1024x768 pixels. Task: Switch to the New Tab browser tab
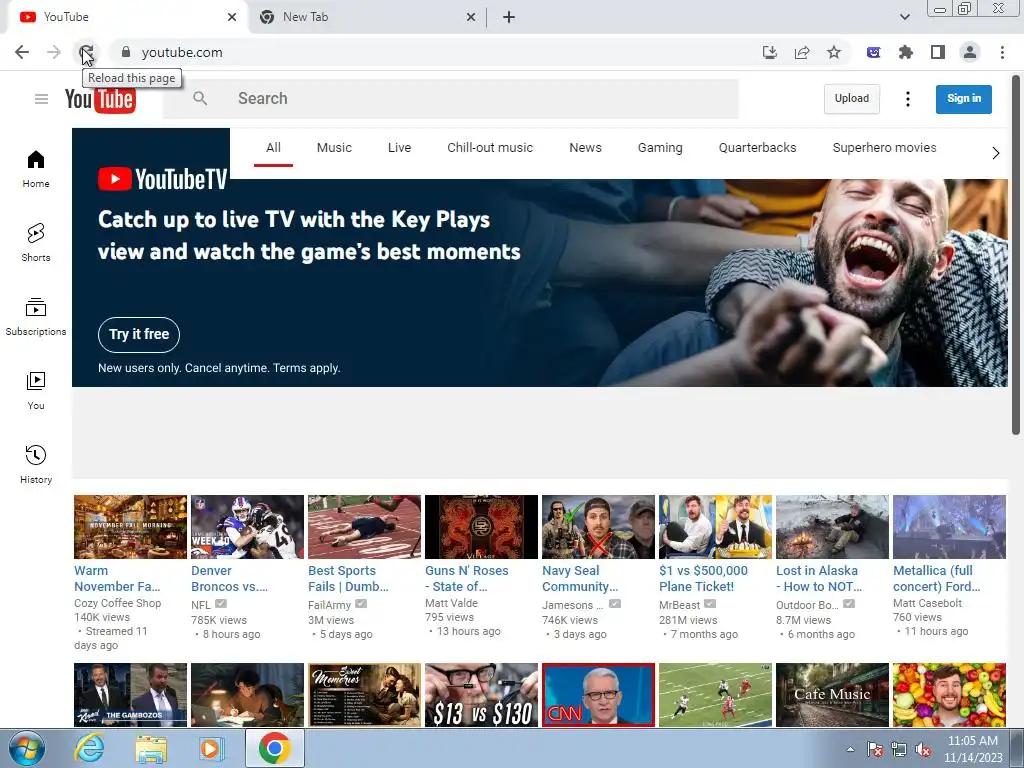pyautogui.click(x=367, y=17)
